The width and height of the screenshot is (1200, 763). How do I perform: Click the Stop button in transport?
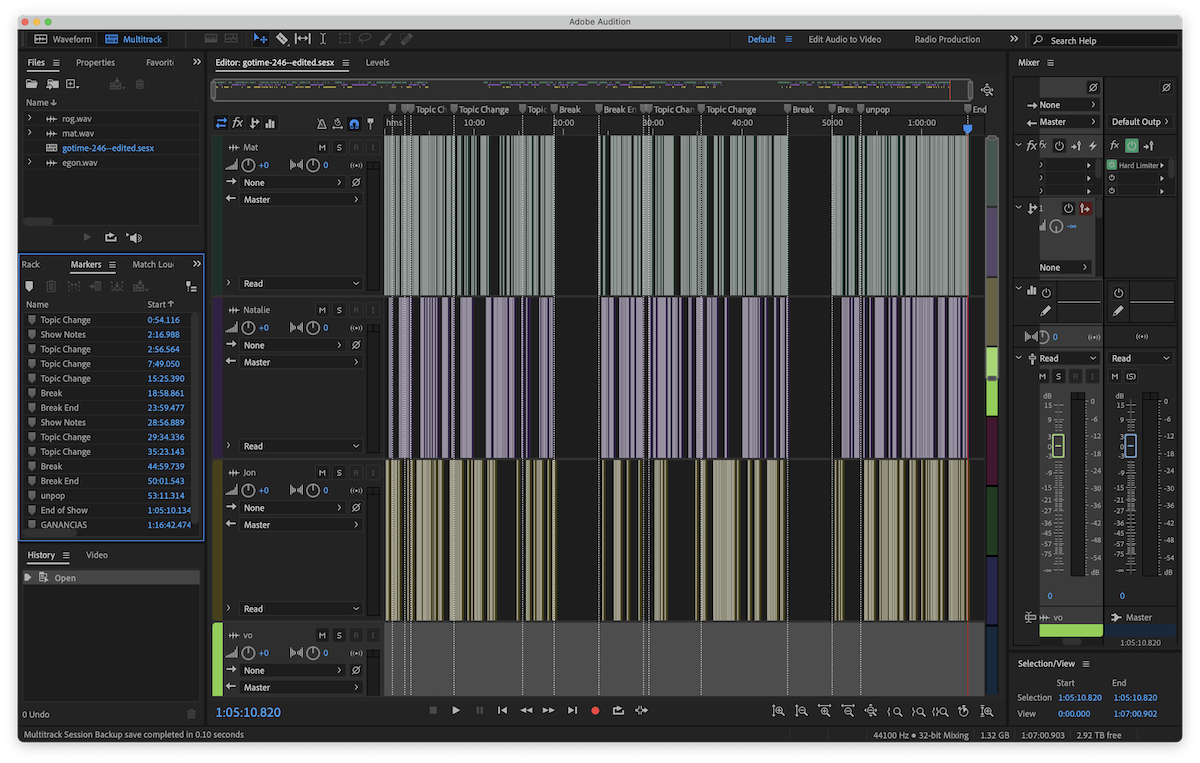pyautogui.click(x=433, y=710)
